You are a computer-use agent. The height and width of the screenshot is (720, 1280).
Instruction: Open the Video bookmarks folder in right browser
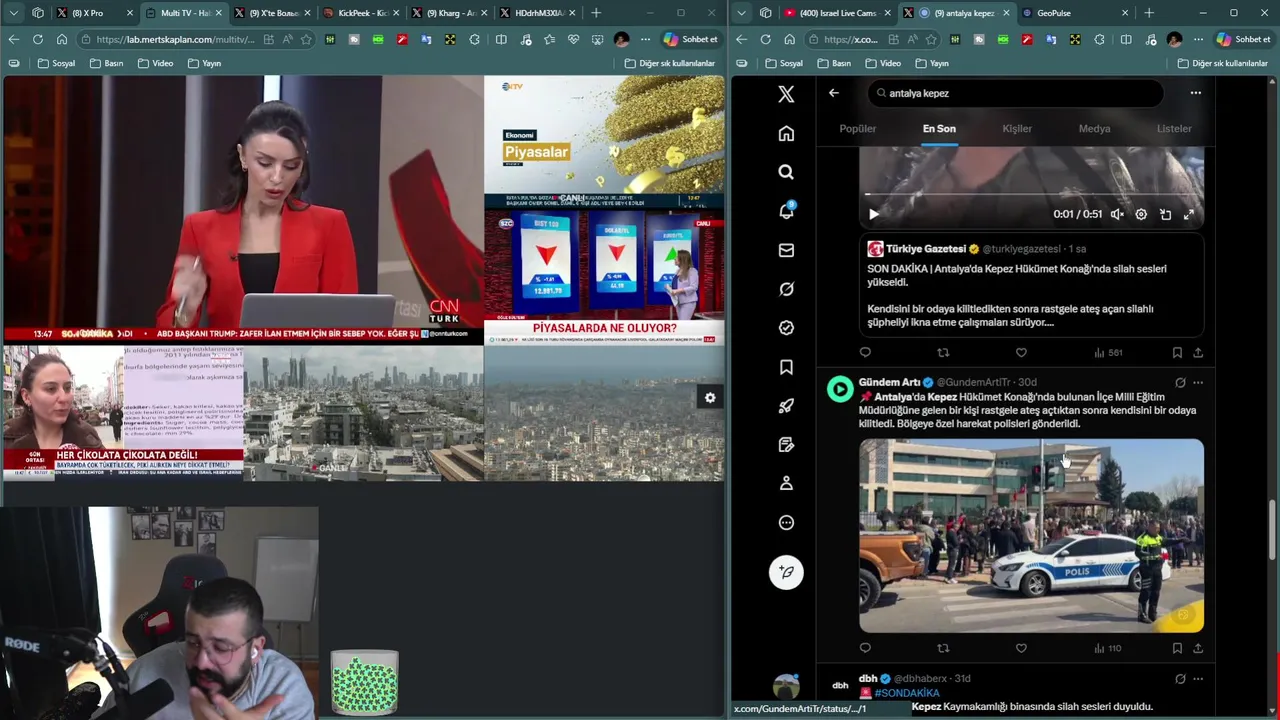[882, 63]
